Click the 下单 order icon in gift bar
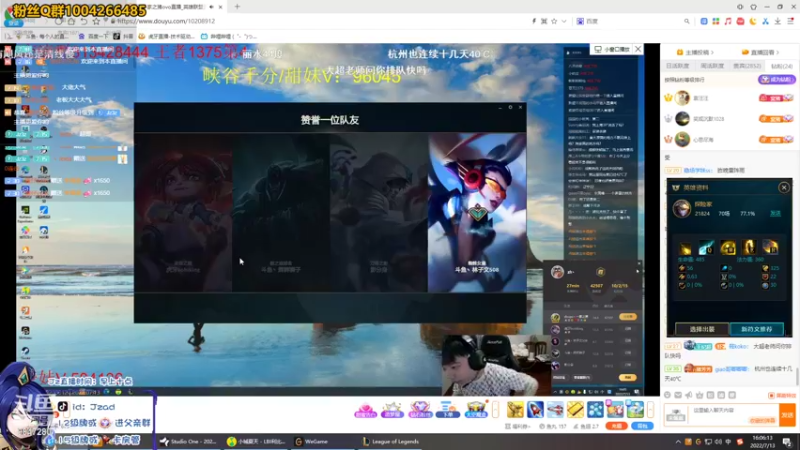The image size is (800, 450). 447,410
